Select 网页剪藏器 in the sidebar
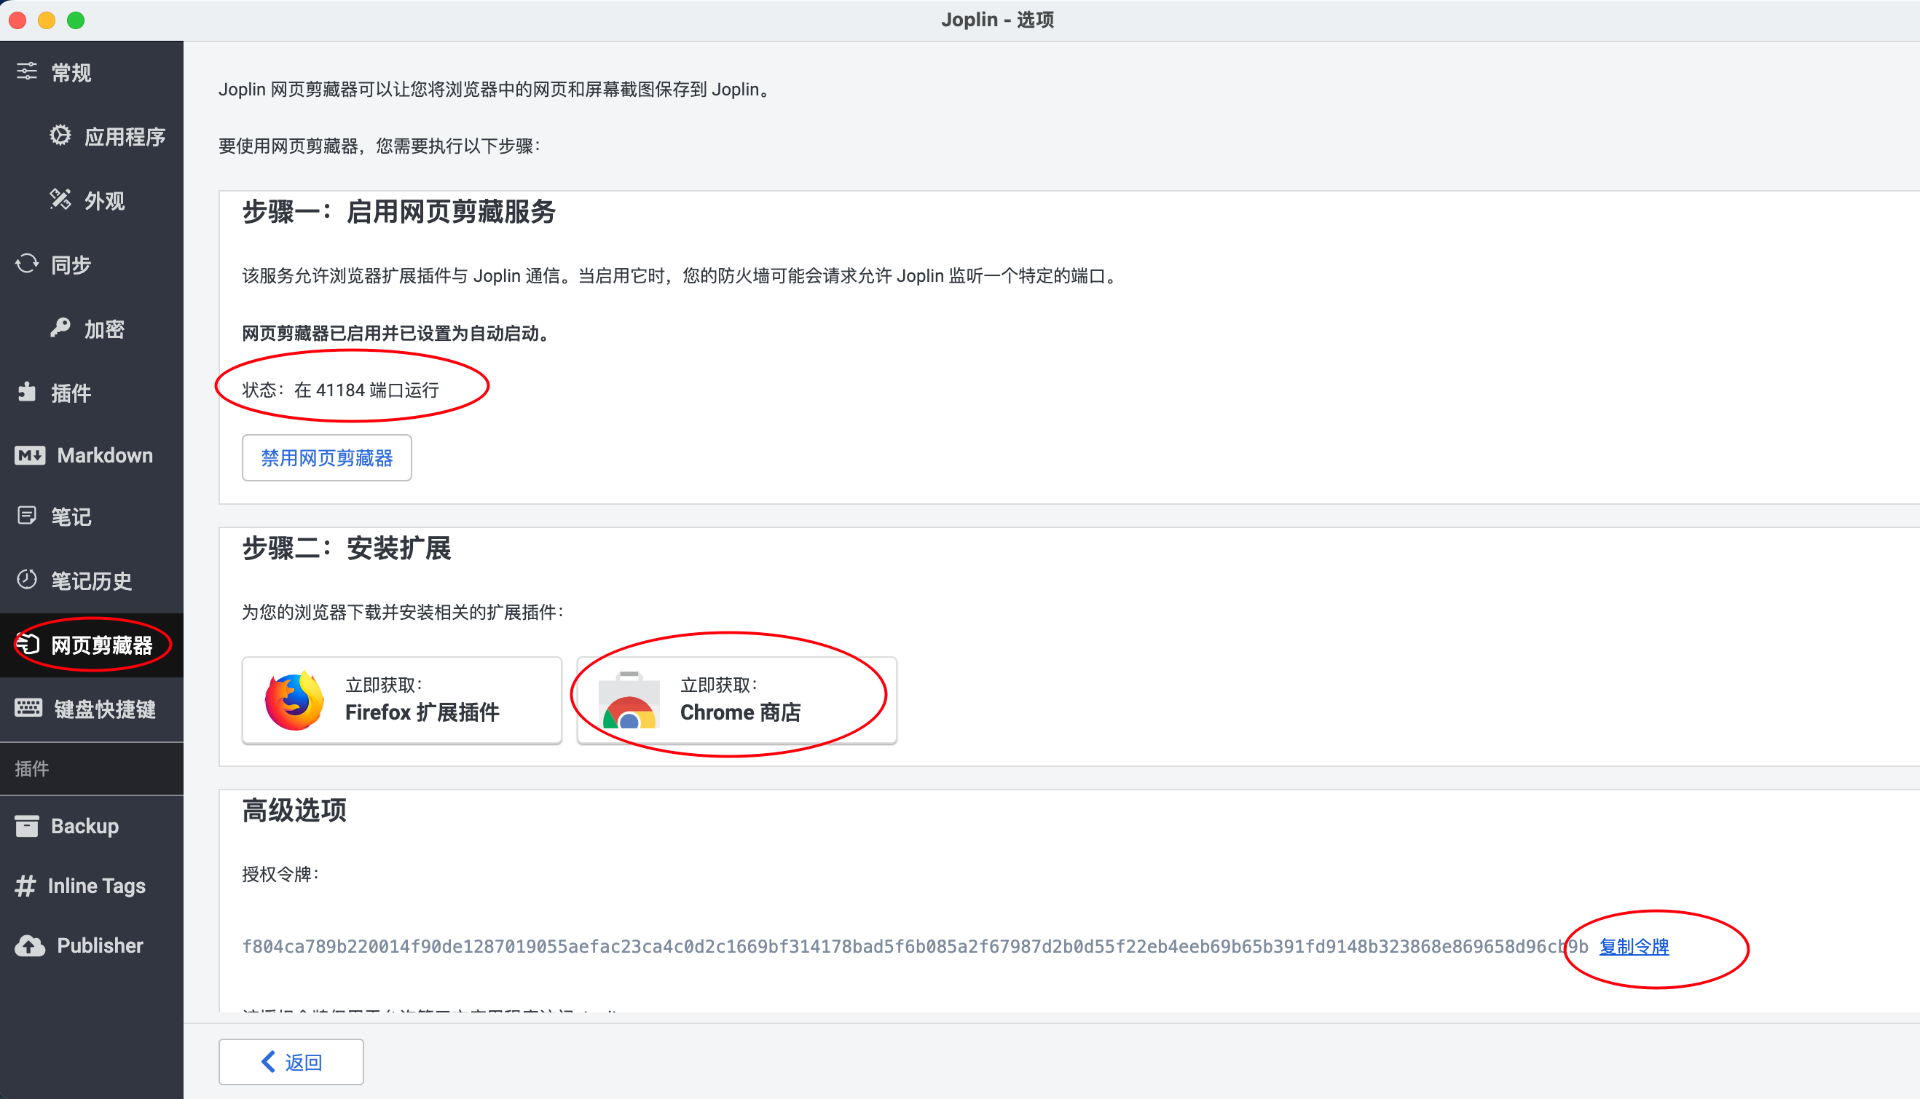Image resolution: width=1920 pixels, height=1099 pixels. [x=101, y=645]
